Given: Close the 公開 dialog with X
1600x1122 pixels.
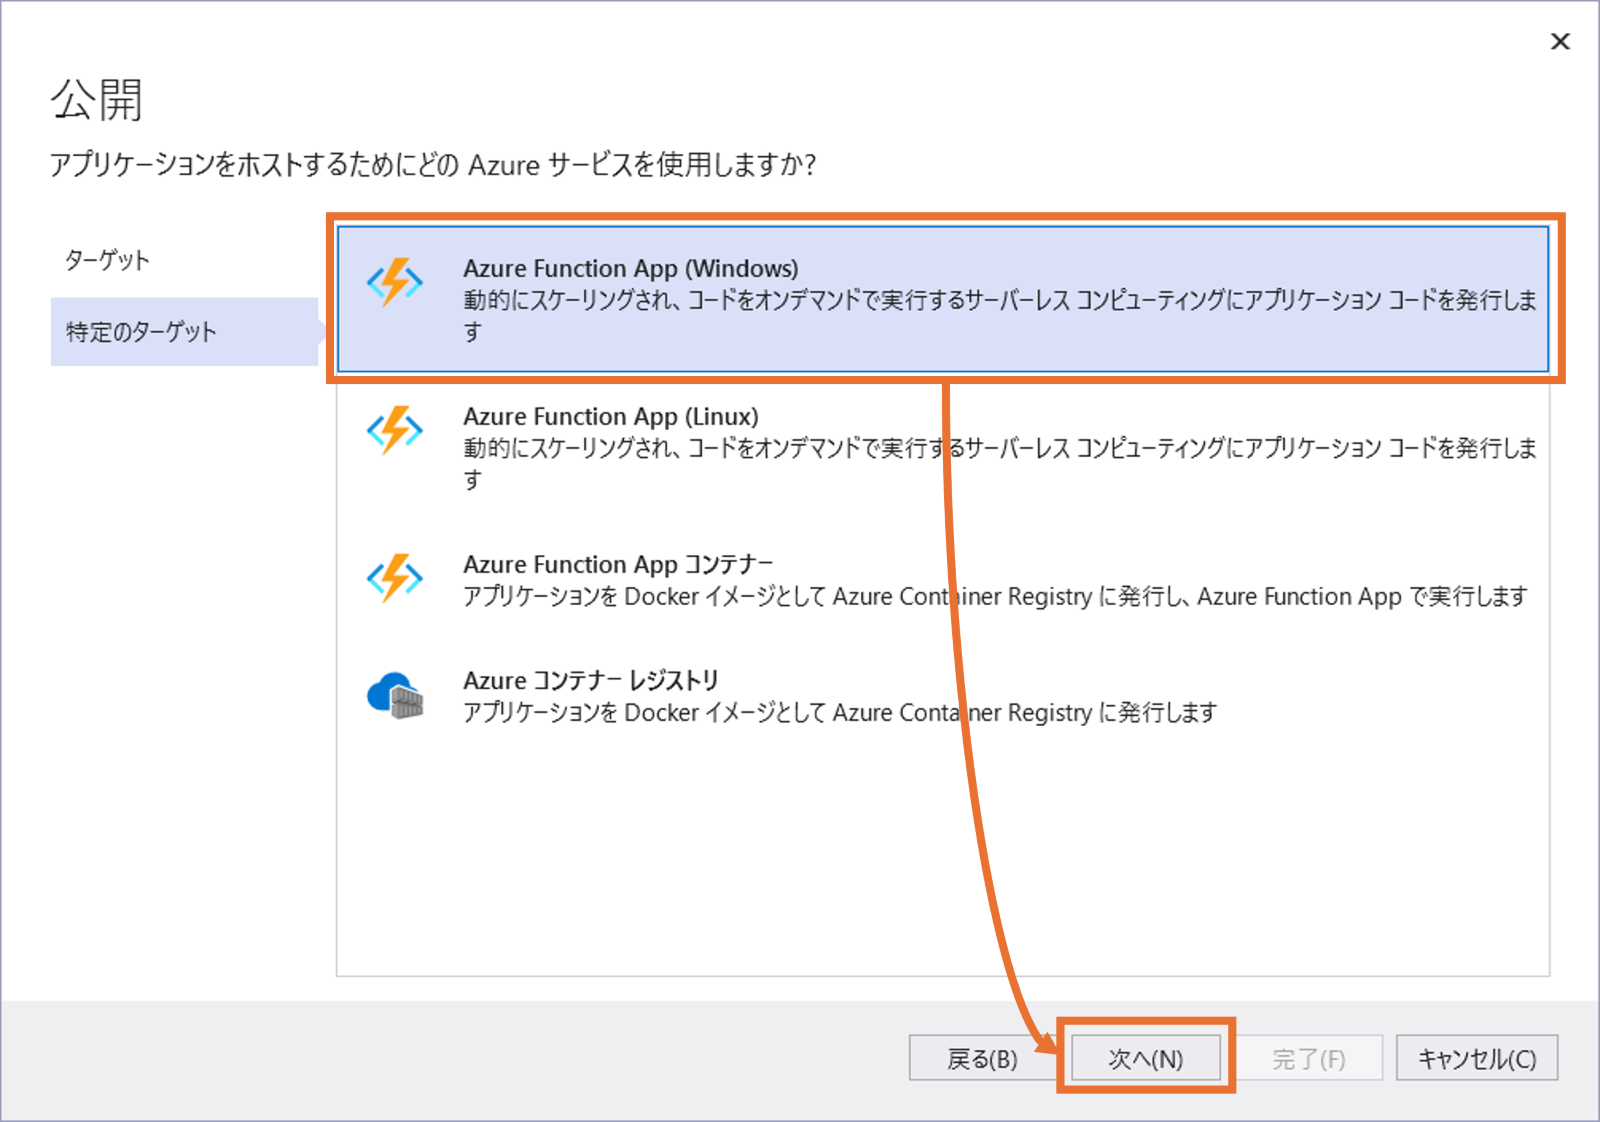Looking at the screenshot, I should (x=1560, y=41).
